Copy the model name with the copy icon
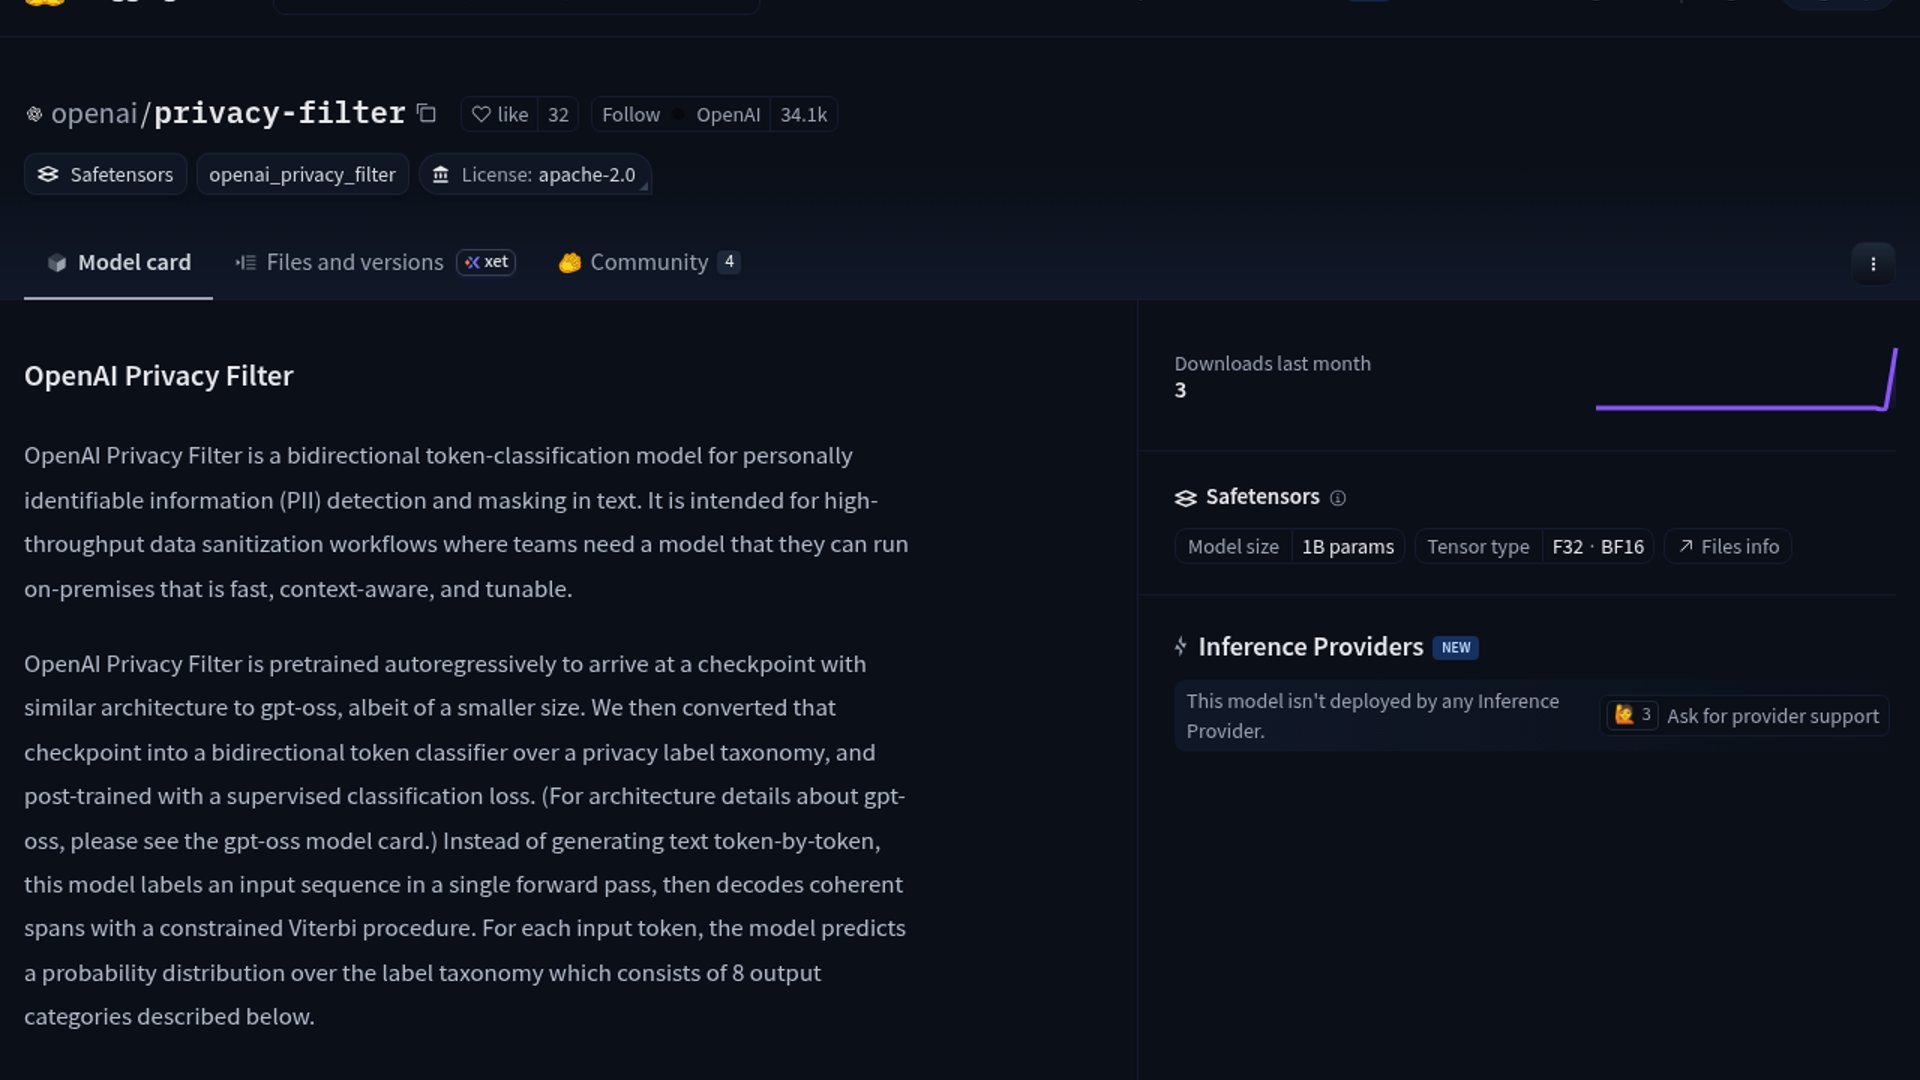The height and width of the screenshot is (1080, 1920). 426,113
